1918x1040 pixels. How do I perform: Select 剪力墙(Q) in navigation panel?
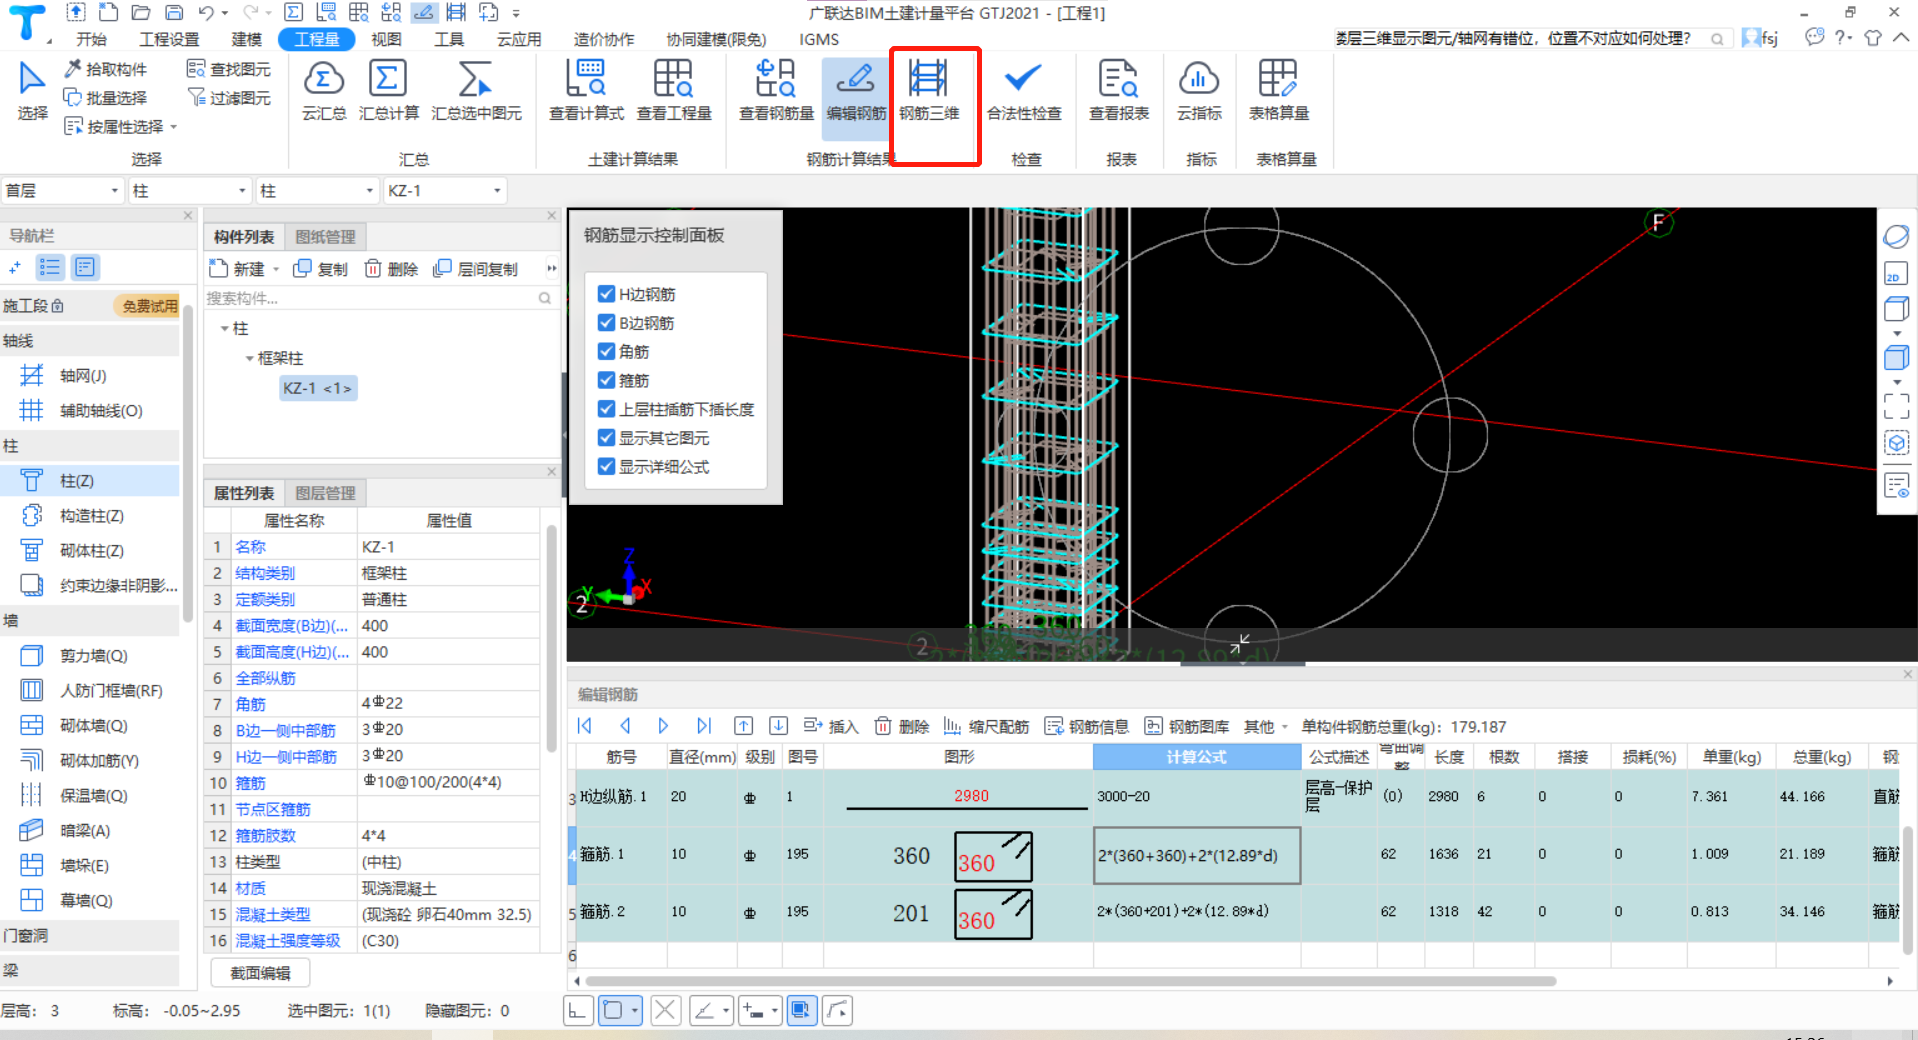(90, 656)
